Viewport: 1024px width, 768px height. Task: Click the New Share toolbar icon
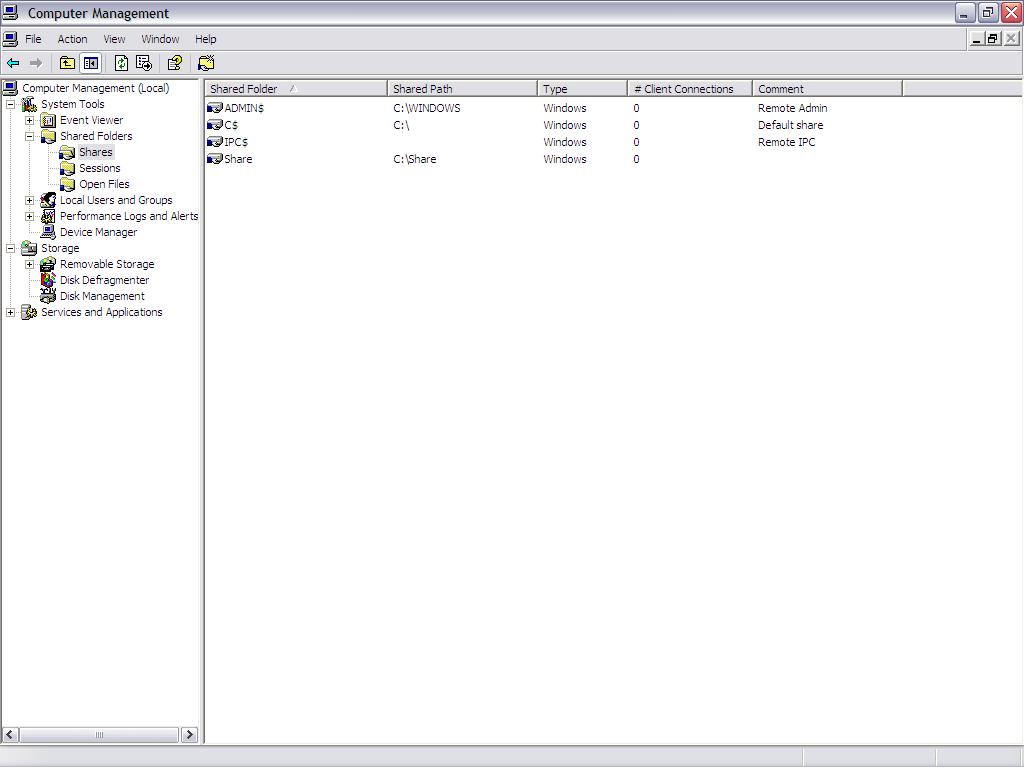pyautogui.click(x=206, y=63)
